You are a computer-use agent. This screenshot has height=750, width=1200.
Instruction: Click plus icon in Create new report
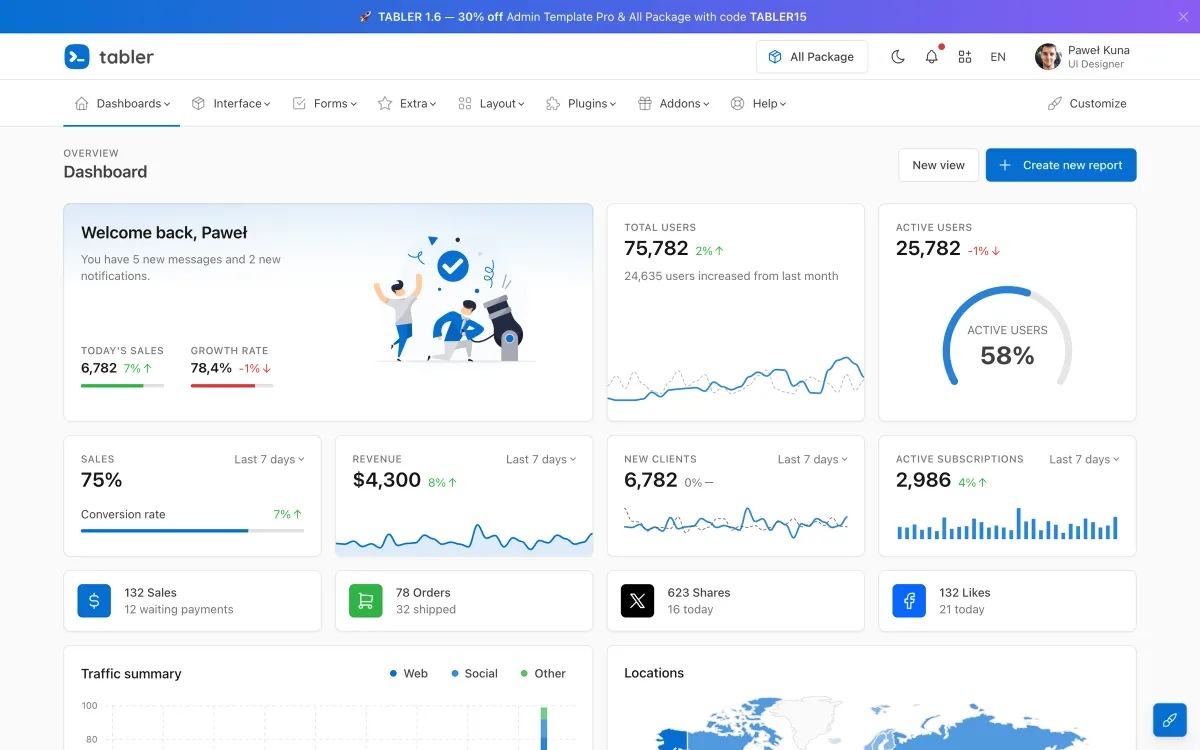[x=1005, y=165]
